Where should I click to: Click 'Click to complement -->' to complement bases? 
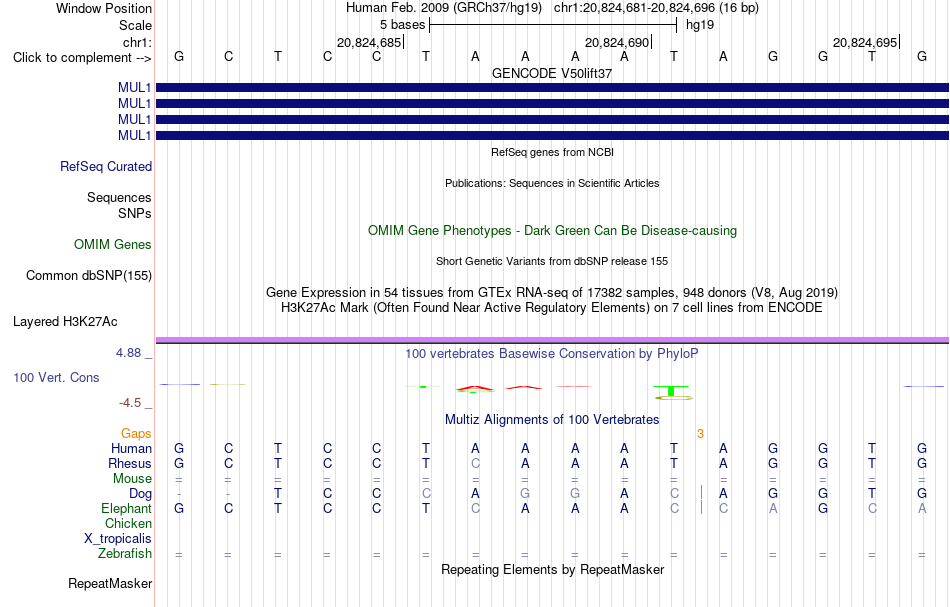tap(82, 58)
